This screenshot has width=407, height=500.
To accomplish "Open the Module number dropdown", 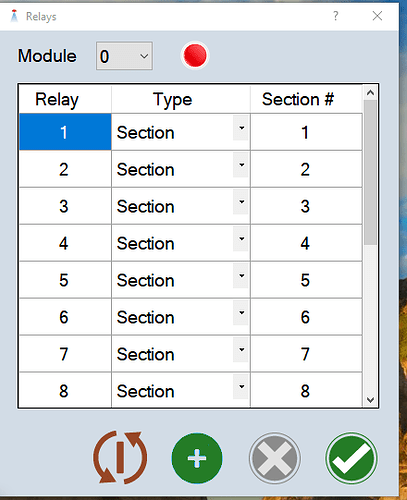I will [124, 56].
